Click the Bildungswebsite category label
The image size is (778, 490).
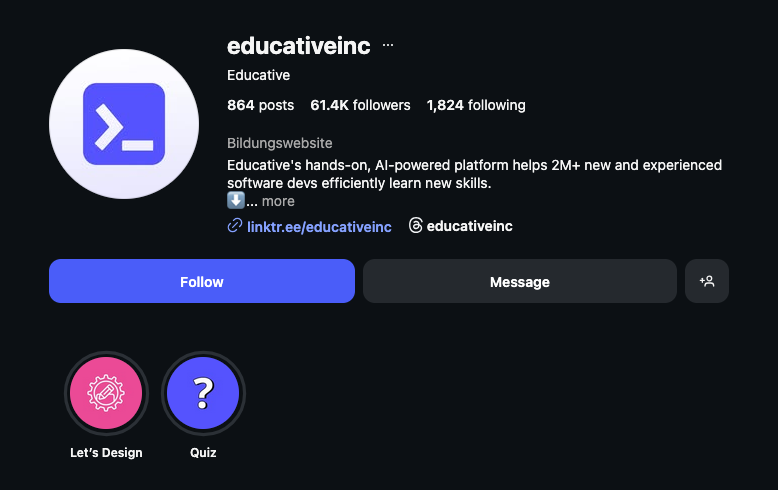[280, 143]
